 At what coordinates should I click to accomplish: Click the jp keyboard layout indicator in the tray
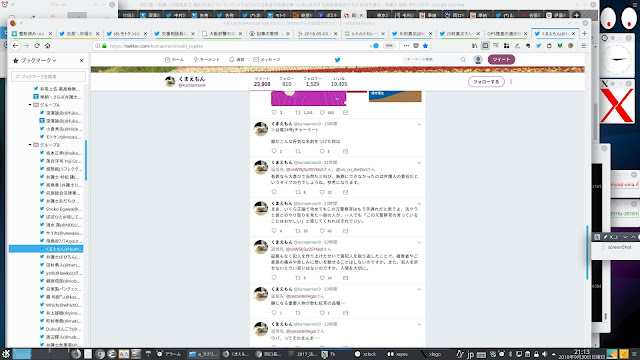click(470, 354)
